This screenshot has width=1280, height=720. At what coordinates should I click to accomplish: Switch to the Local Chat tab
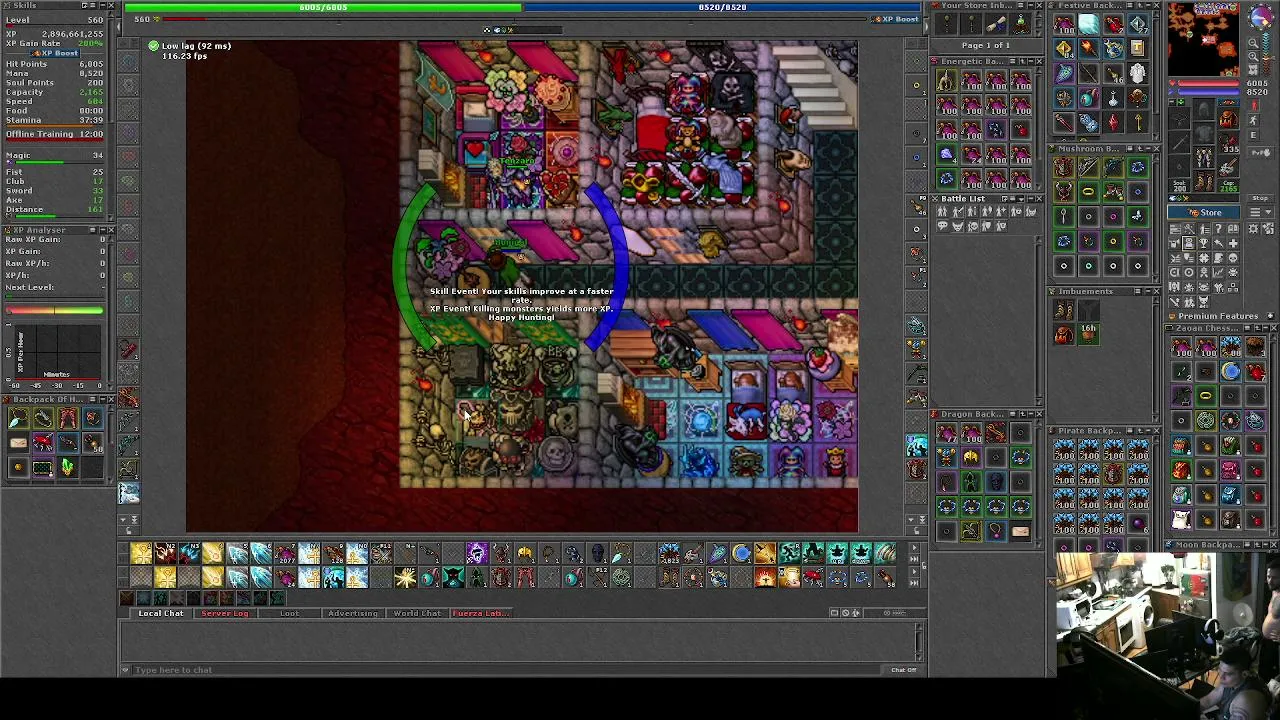[x=161, y=613]
